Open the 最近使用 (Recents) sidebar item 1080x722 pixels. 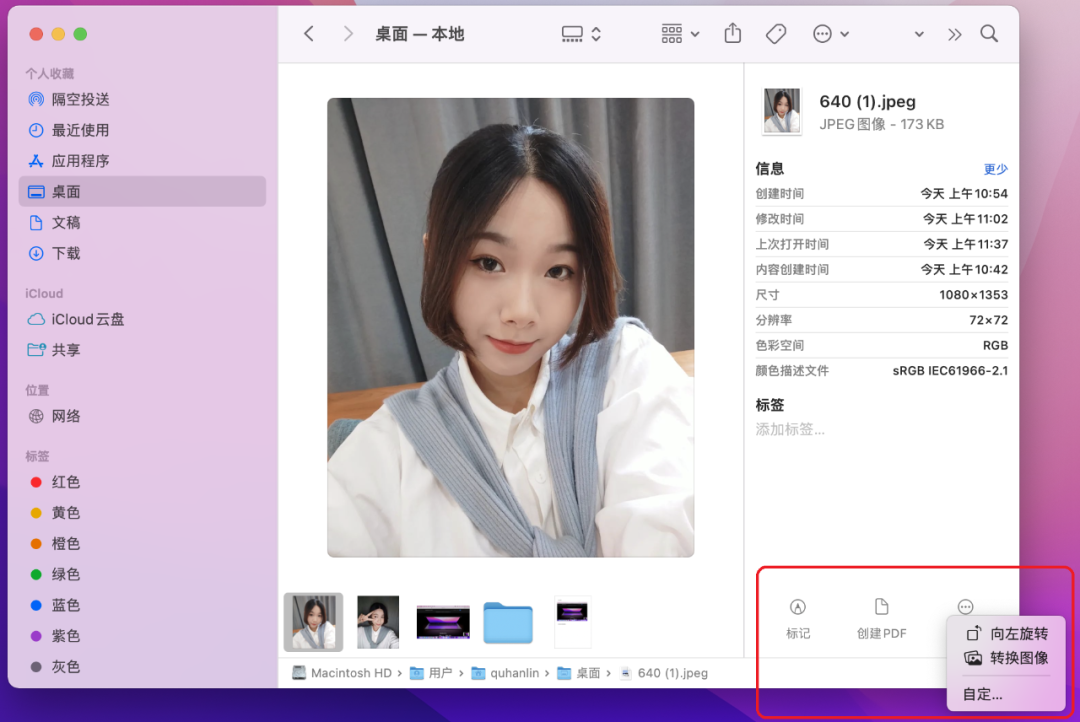coord(79,130)
